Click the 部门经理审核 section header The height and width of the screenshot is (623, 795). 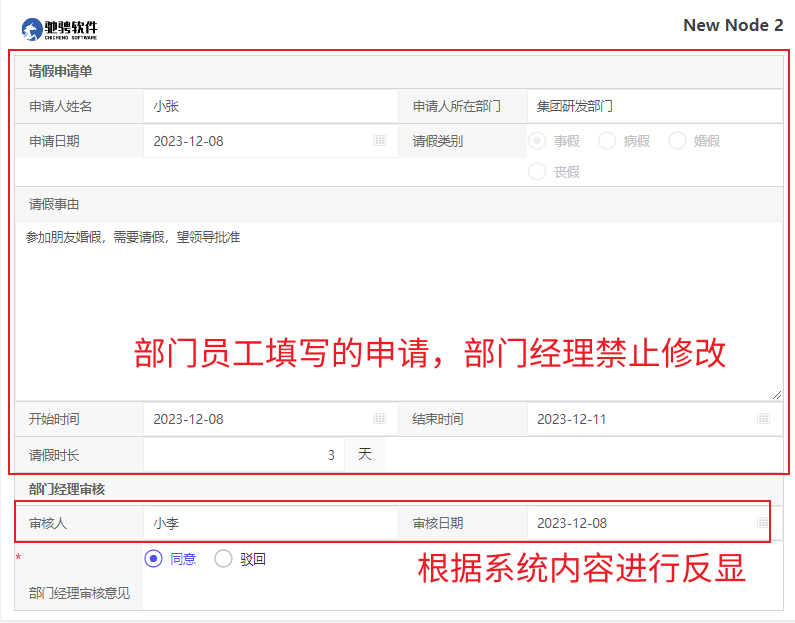tap(67, 489)
